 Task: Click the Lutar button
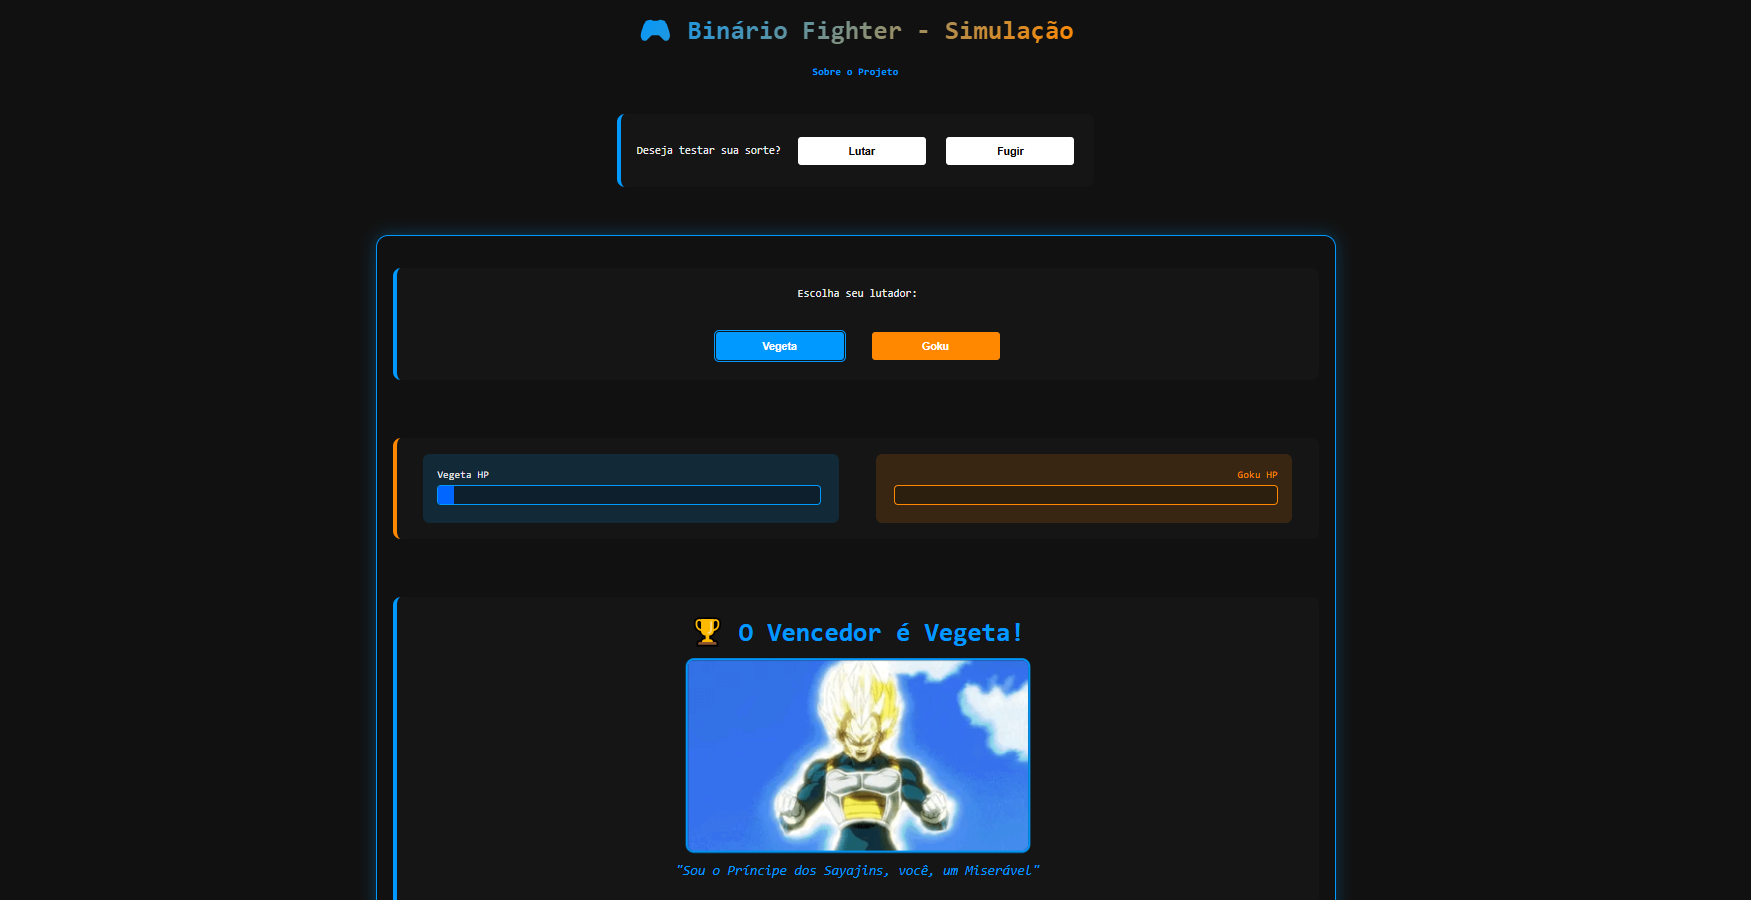861,150
